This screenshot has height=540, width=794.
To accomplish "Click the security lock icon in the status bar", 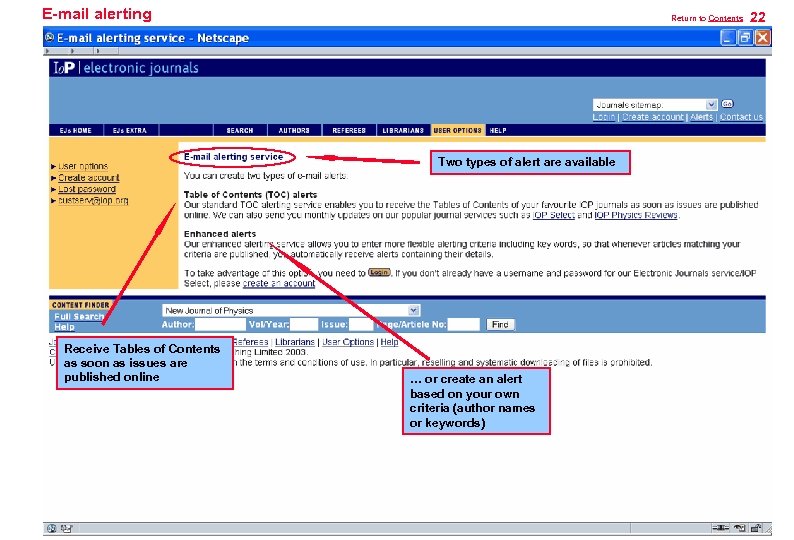I will click(x=756, y=528).
